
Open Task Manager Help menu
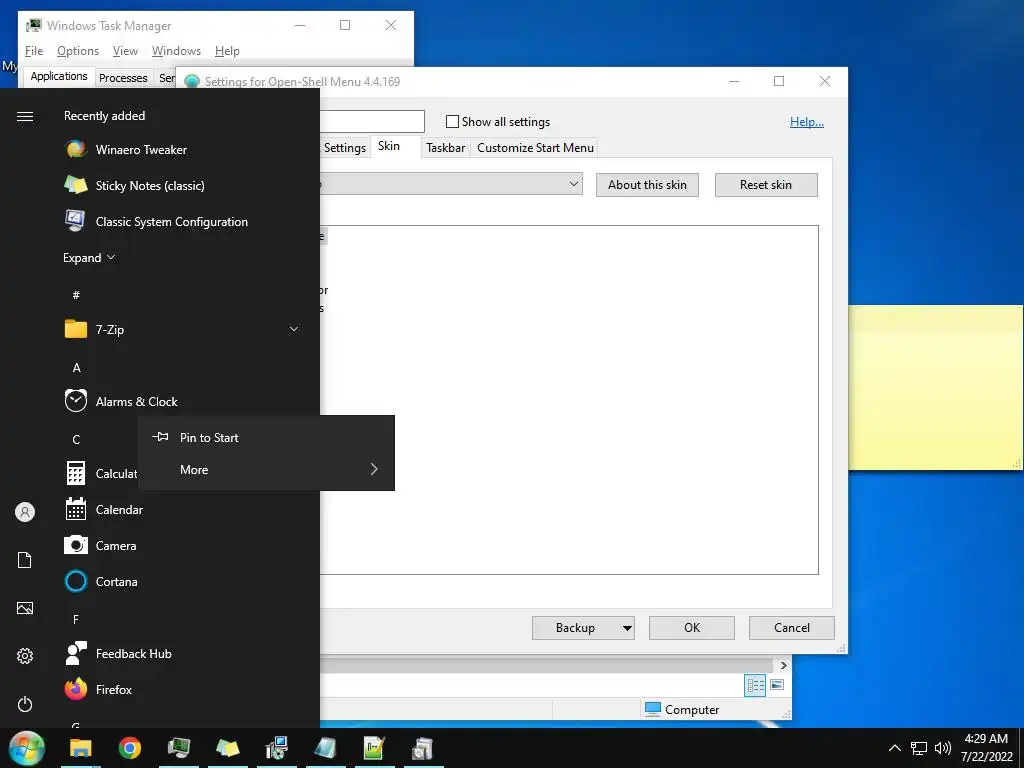click(x=227, y=51)
